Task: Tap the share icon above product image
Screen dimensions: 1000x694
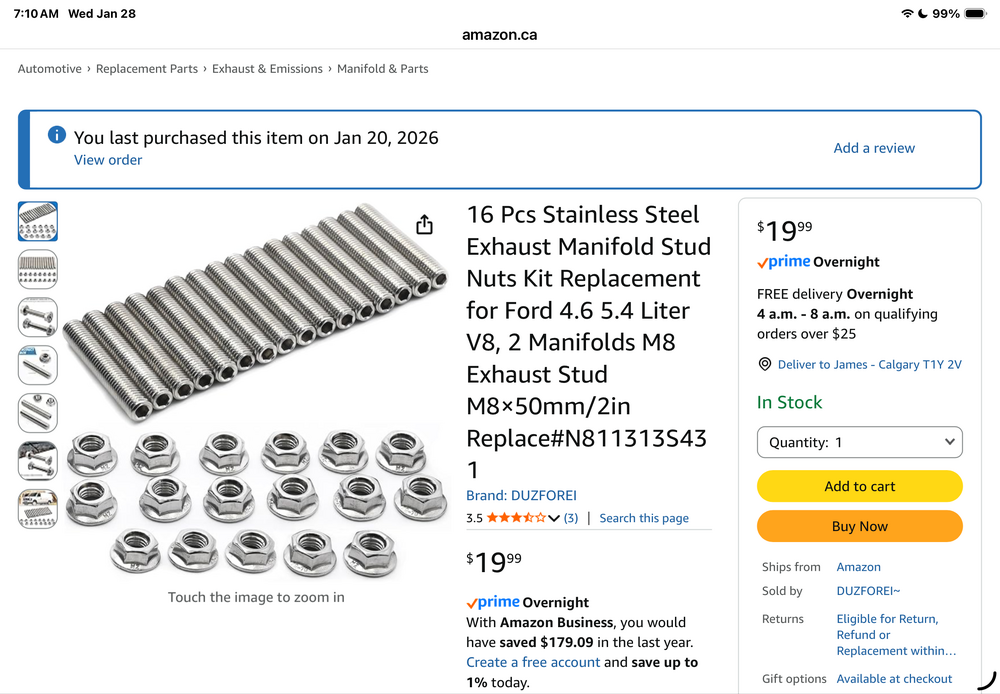Action: [424, 224]
